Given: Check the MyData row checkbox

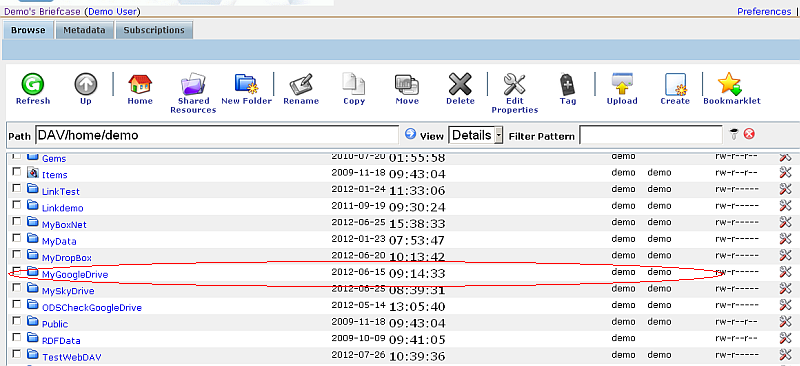Looking at the screenshot, I should tap(17, 238).
